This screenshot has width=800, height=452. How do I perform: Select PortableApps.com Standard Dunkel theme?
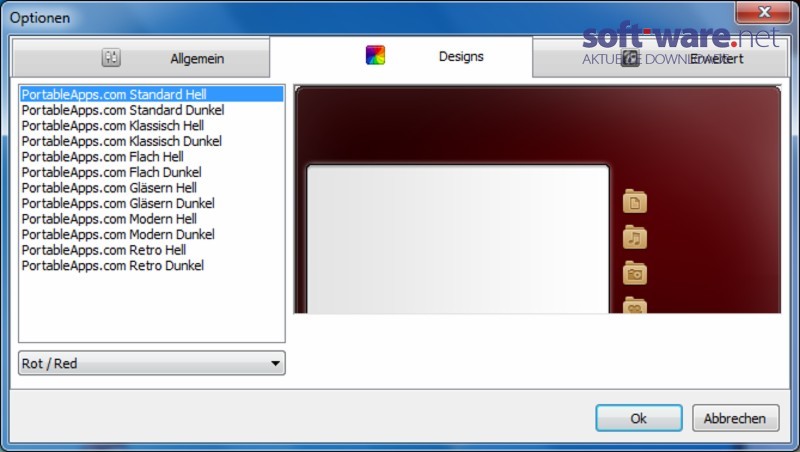pos(152,110)
